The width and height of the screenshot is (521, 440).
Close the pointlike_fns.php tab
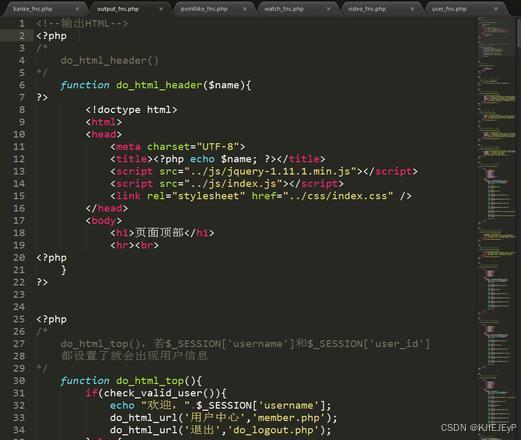point(245,9)
